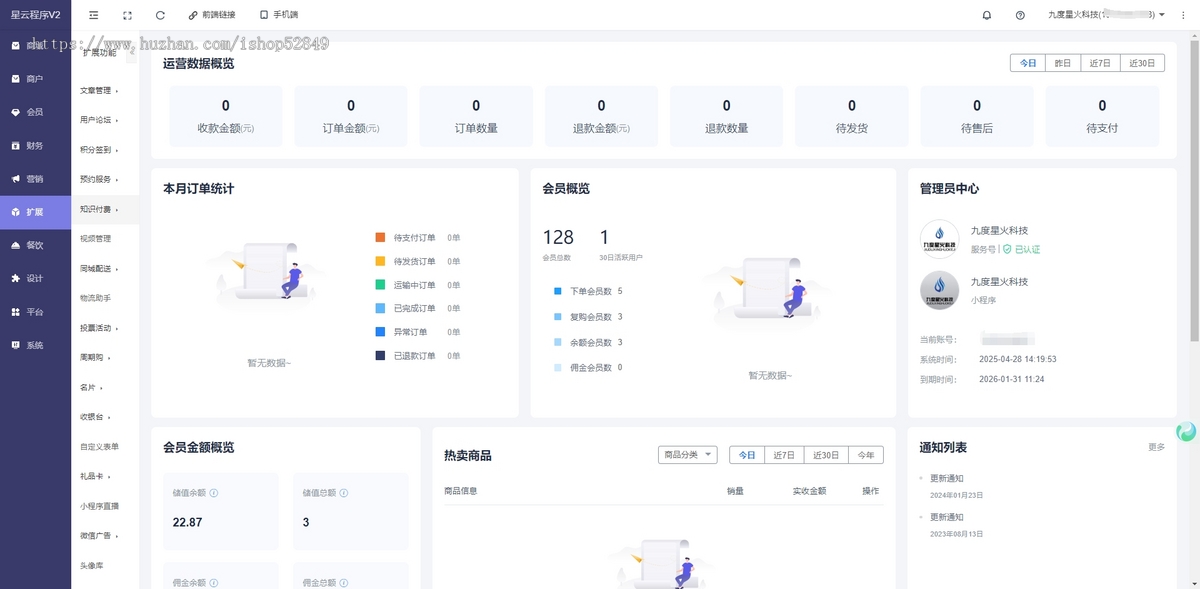The height and width of the screenshot is (589, 1200).
Task: Click the 扩展 extension puzzle icon
Action: pyautogui.click(x=16, y=212)
